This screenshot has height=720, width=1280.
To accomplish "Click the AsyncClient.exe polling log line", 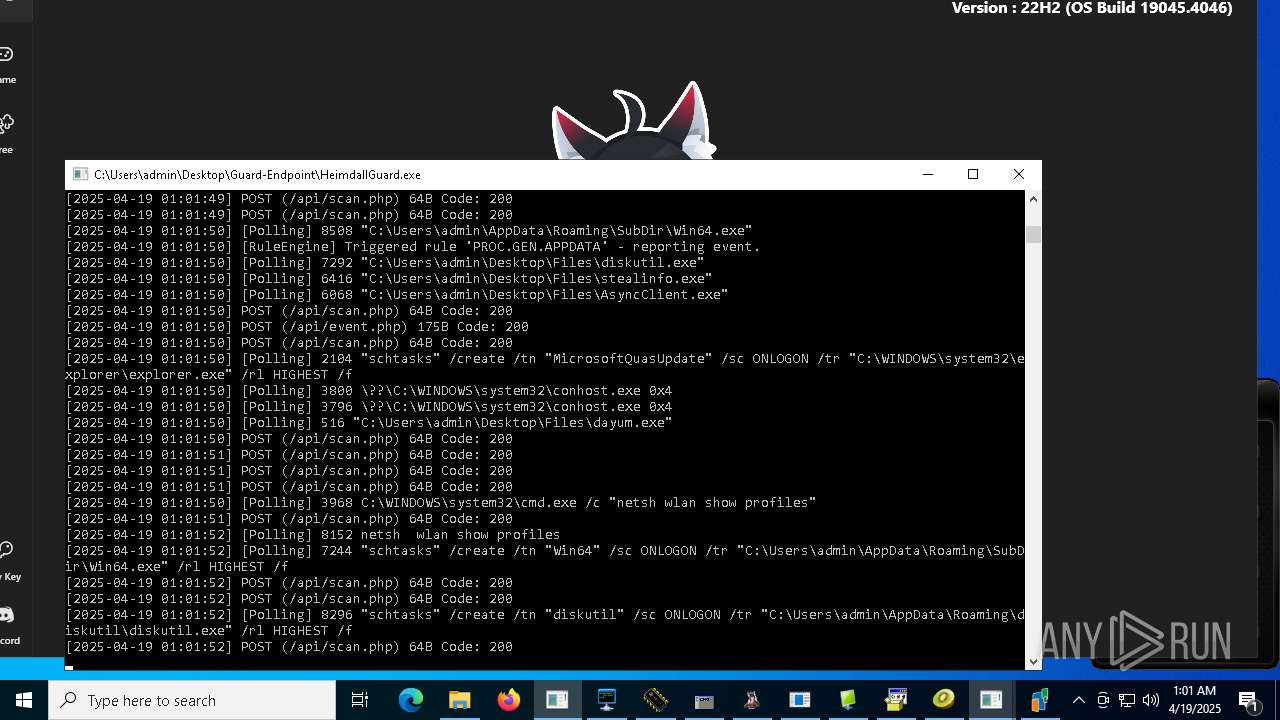I will coord(397,295).
